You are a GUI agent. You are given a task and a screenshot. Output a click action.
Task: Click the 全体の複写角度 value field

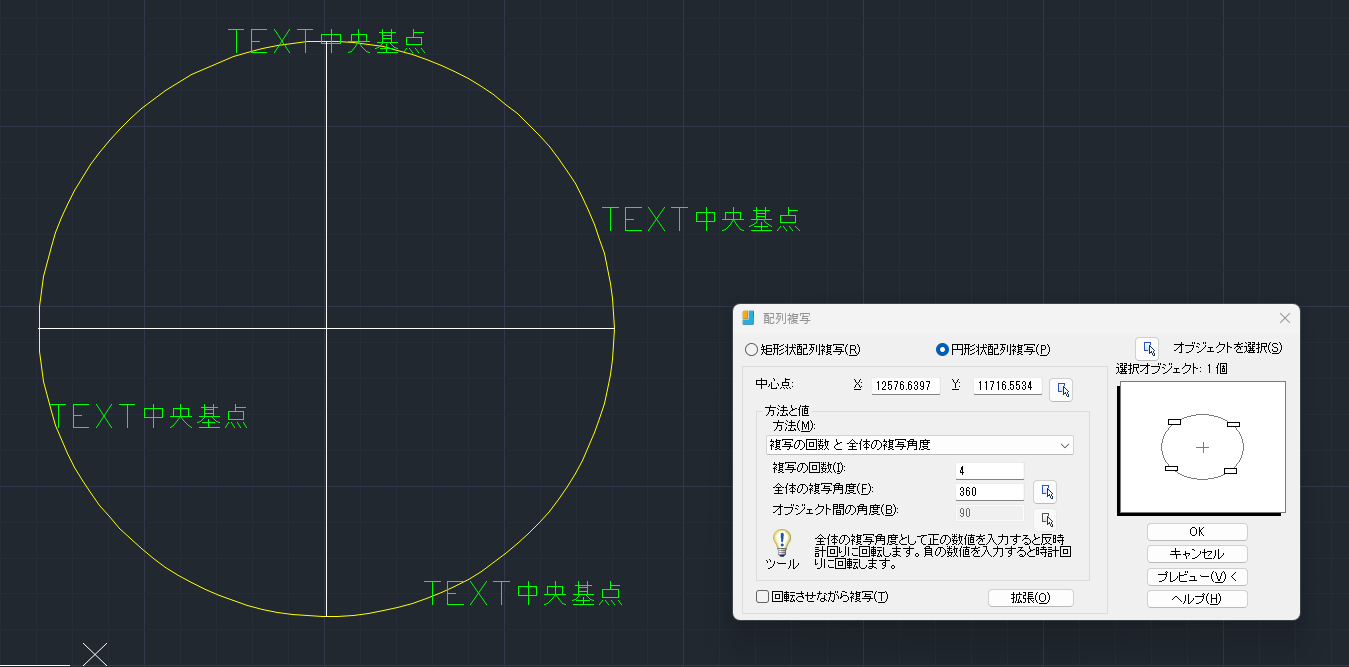point(989,491)
